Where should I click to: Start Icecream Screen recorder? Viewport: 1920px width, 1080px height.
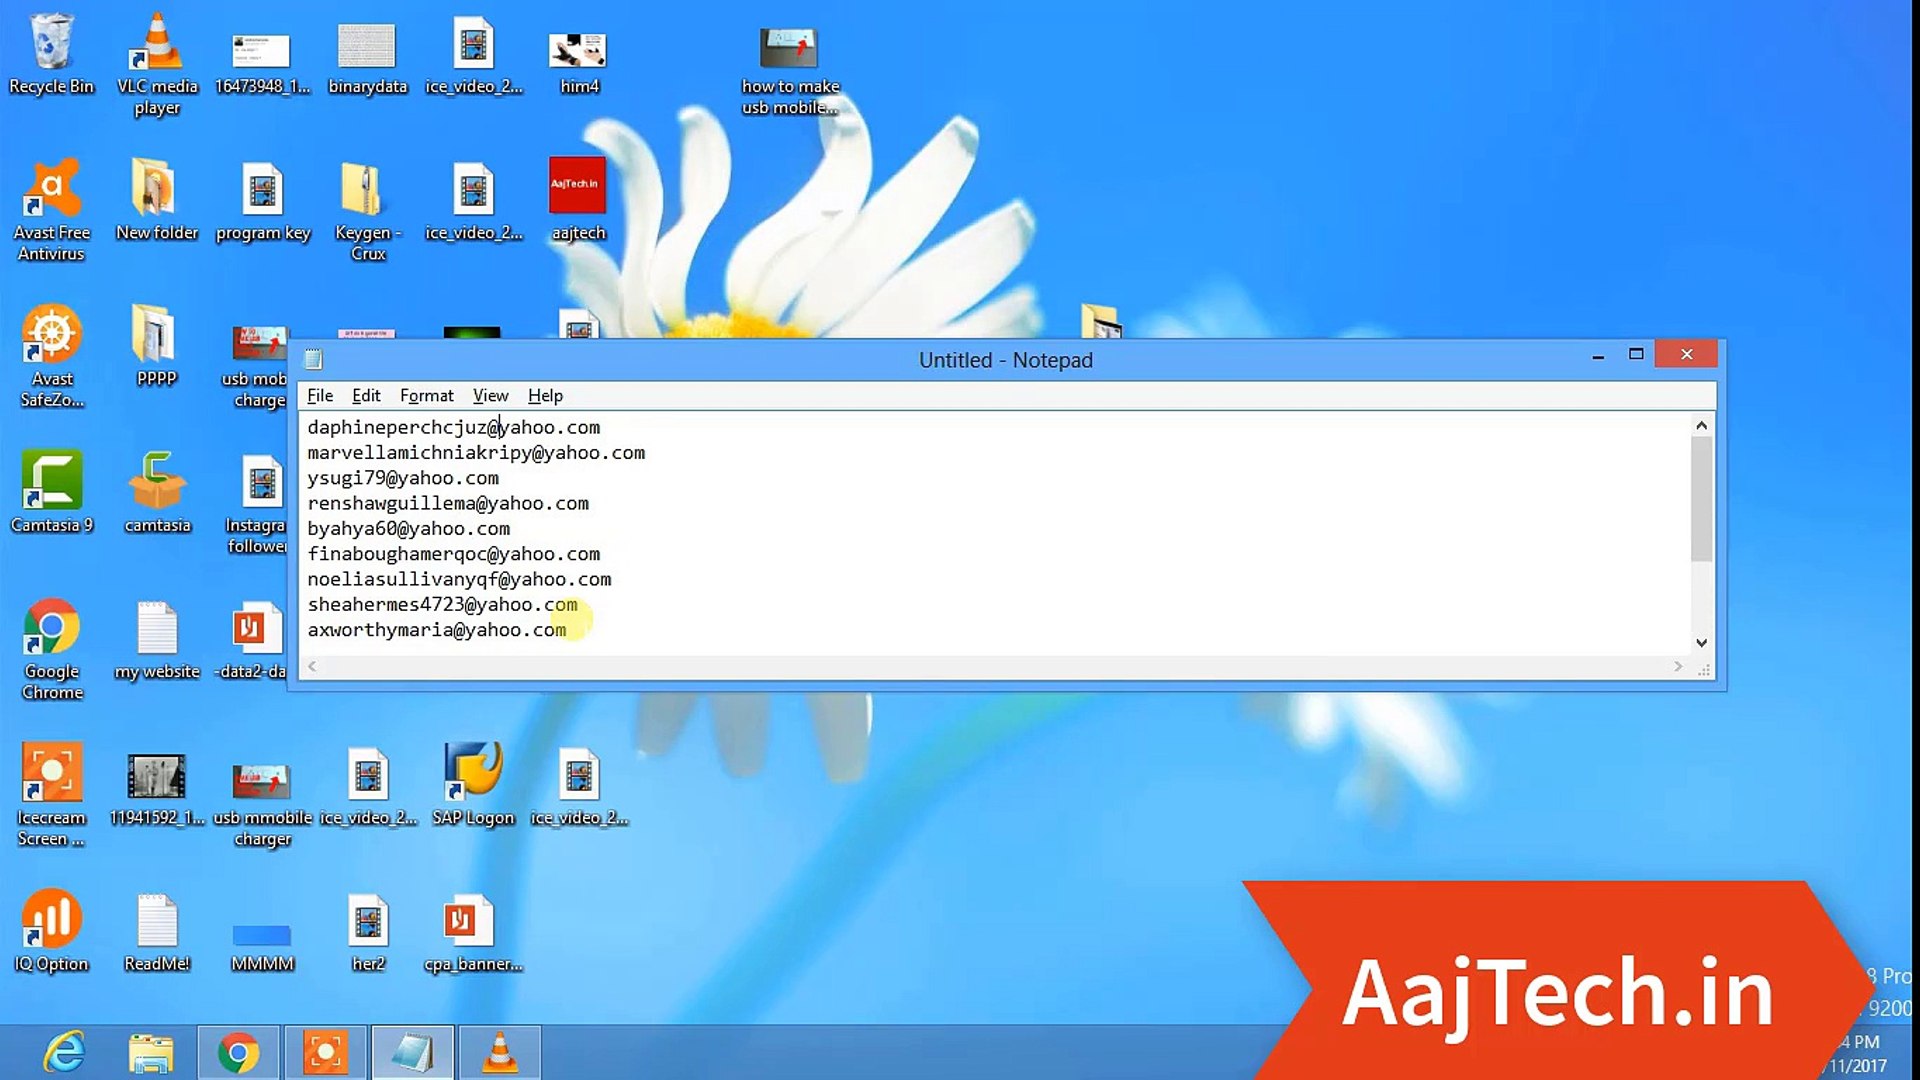coord(51,770)
